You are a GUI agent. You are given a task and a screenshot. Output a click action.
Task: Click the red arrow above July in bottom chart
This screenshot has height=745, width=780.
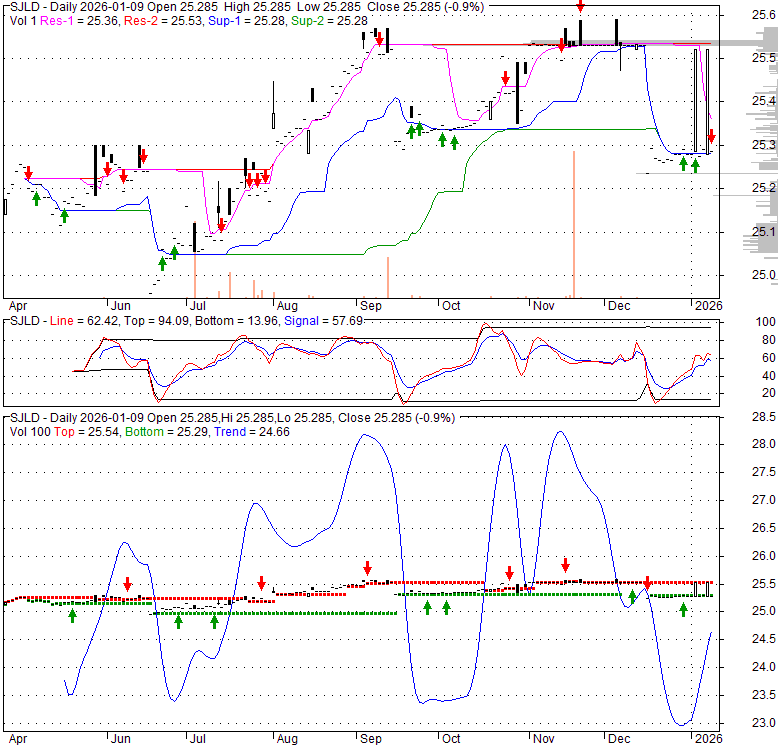coord(262,583)
